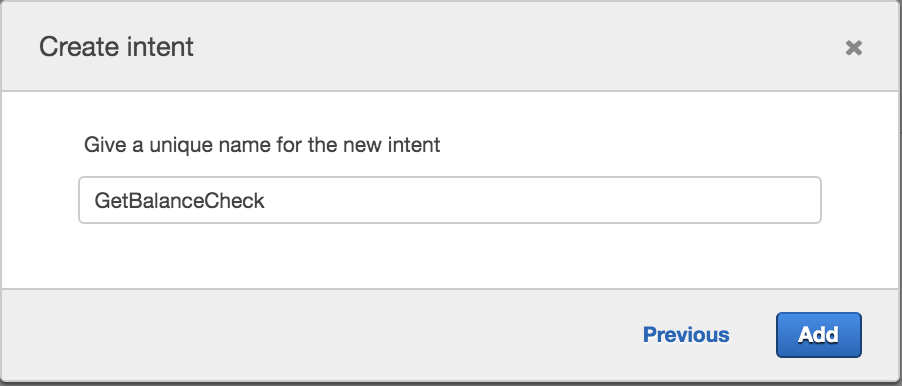902x386 pixels.
Task: Select the blue Add button in footer
Action: coord(819,335)
